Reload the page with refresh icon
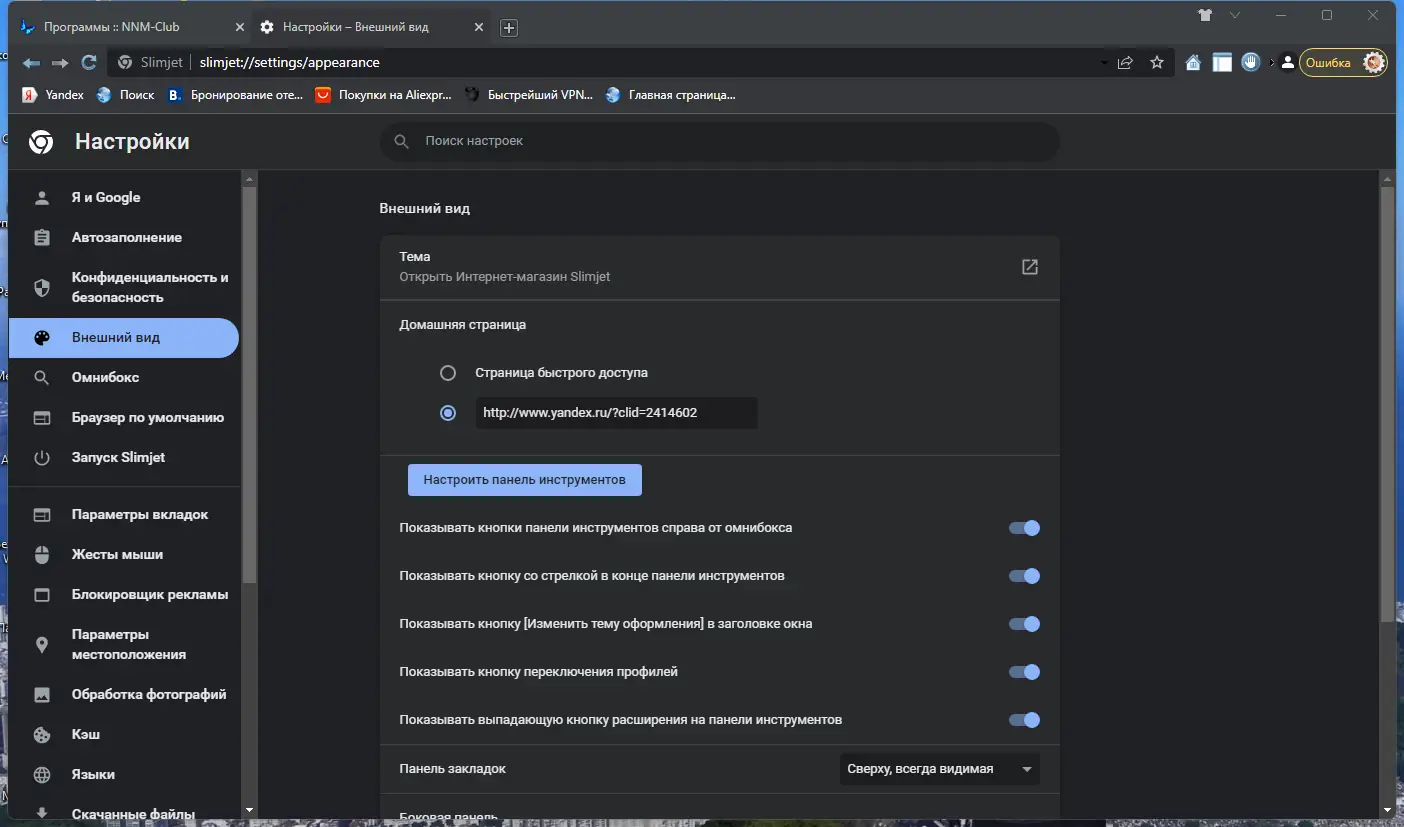1404x827 pixels. tap(89, 63)
